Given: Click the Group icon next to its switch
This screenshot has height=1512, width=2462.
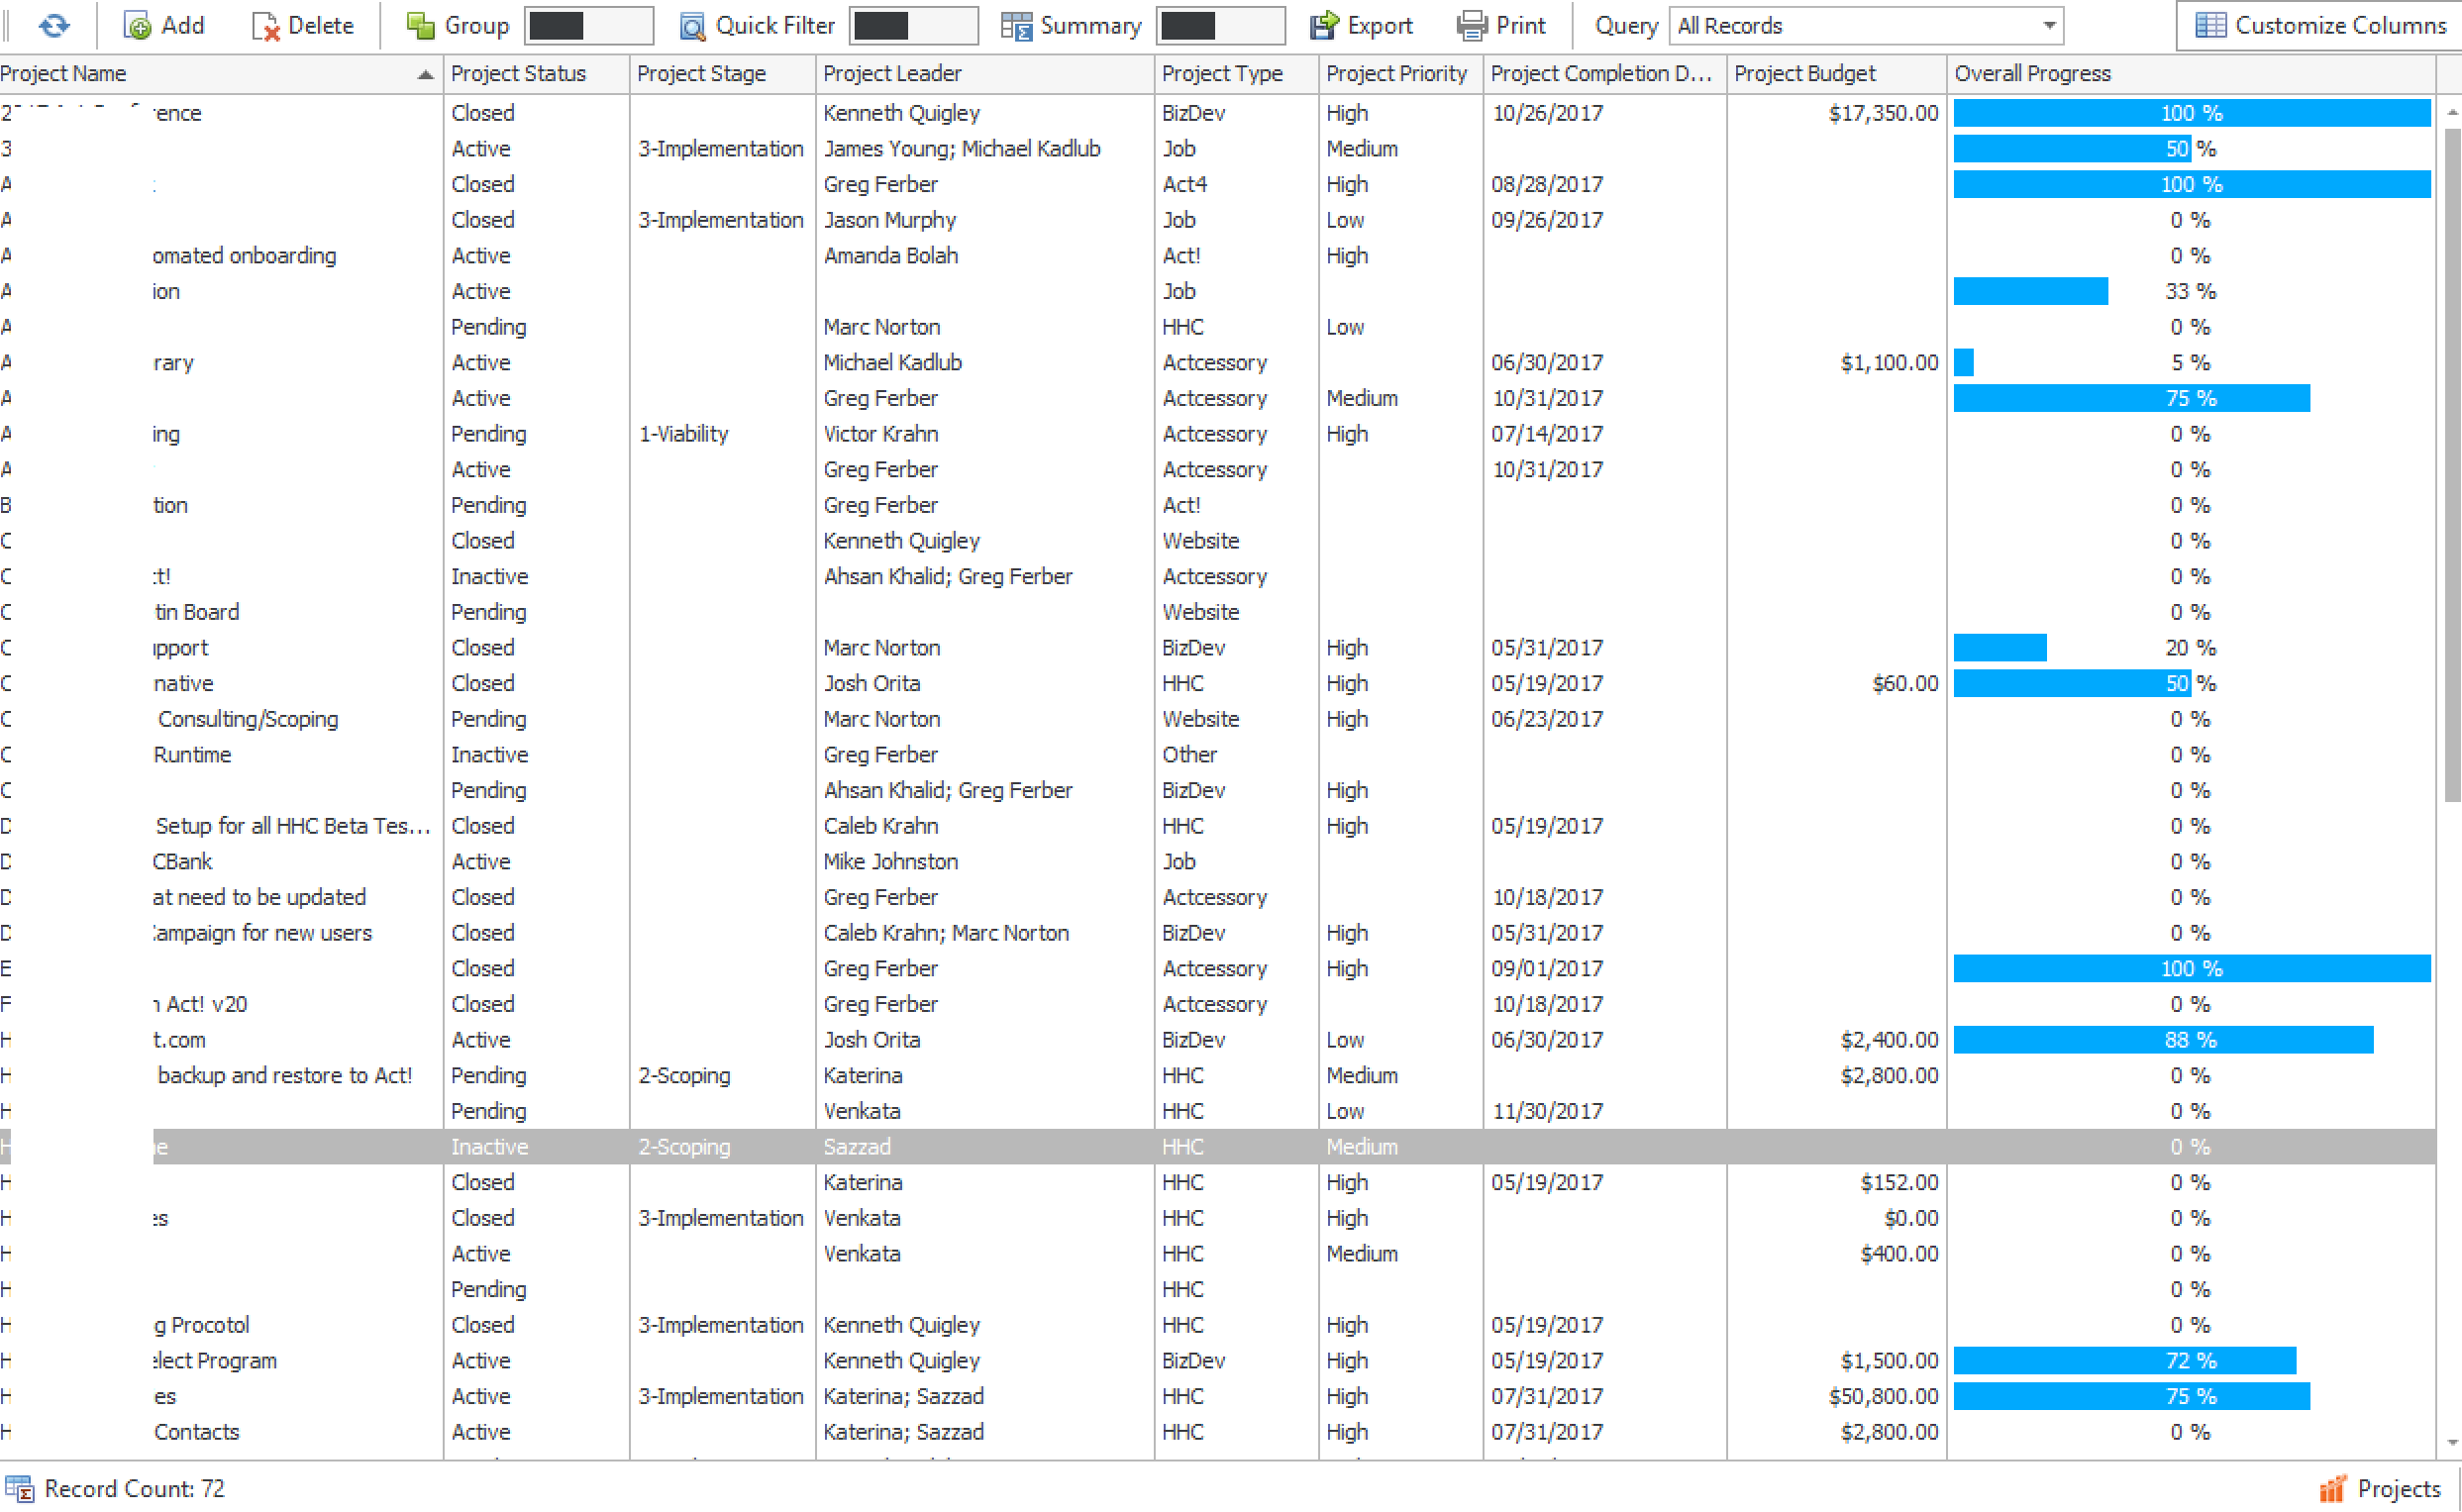Looking at the screenshot, I should (x=421, y=26).
